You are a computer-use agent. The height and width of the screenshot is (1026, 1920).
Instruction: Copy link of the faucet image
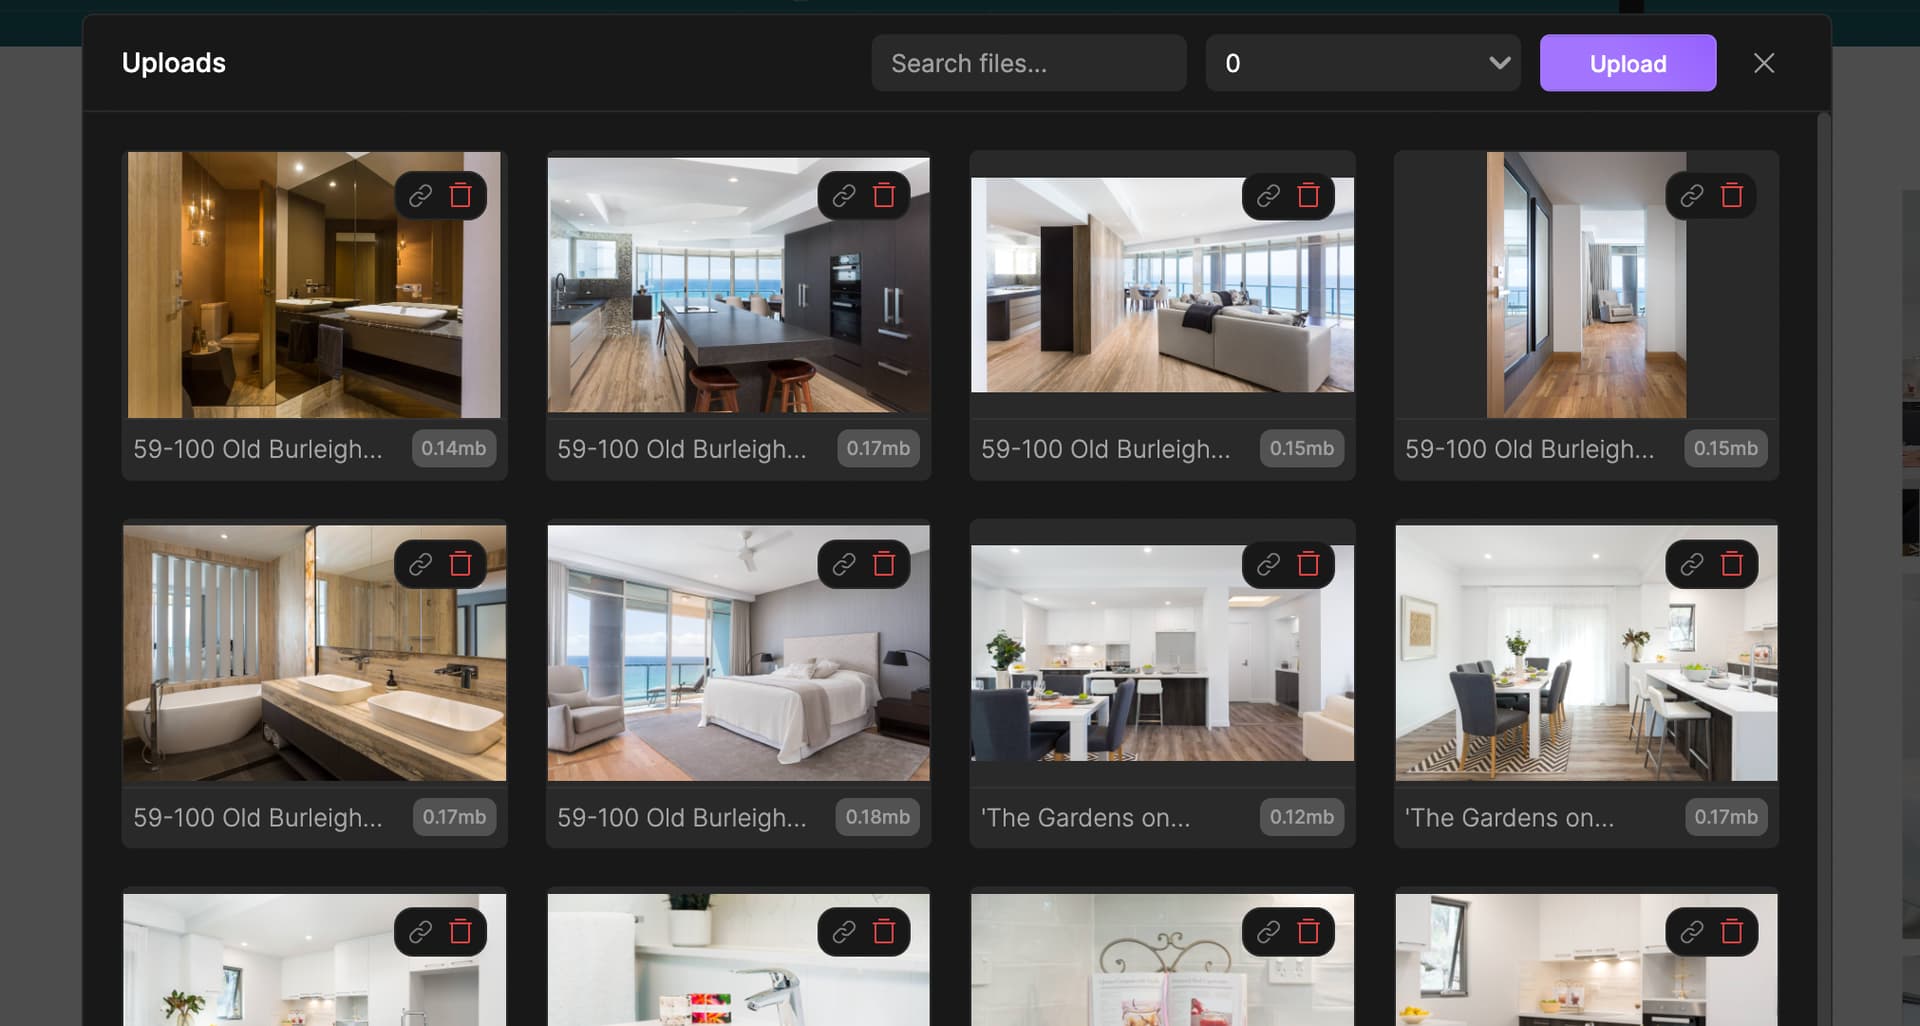point(844,932)
